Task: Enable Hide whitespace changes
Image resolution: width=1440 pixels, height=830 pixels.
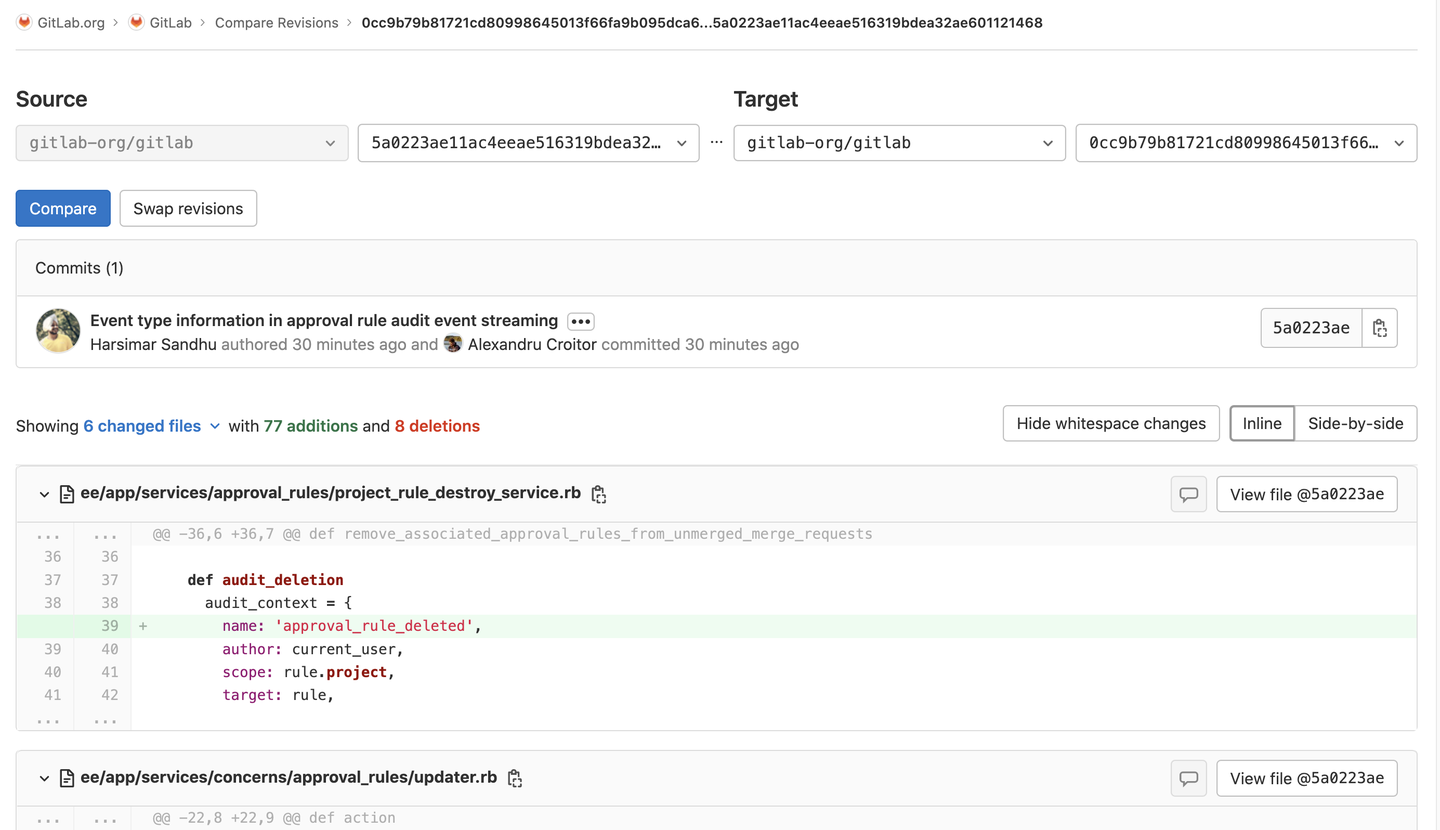Action: 1110,423
